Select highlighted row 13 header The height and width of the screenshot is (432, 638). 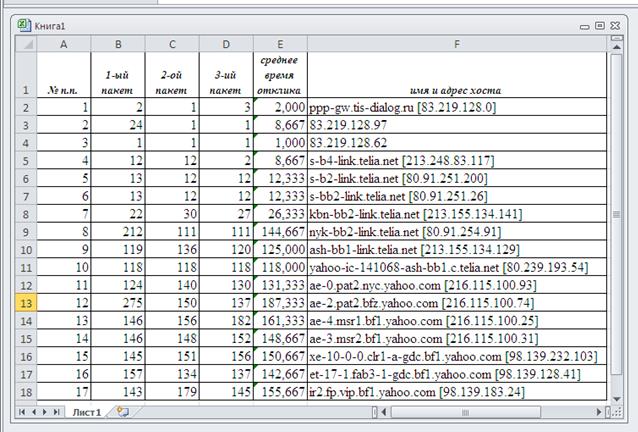click(26, 303)
